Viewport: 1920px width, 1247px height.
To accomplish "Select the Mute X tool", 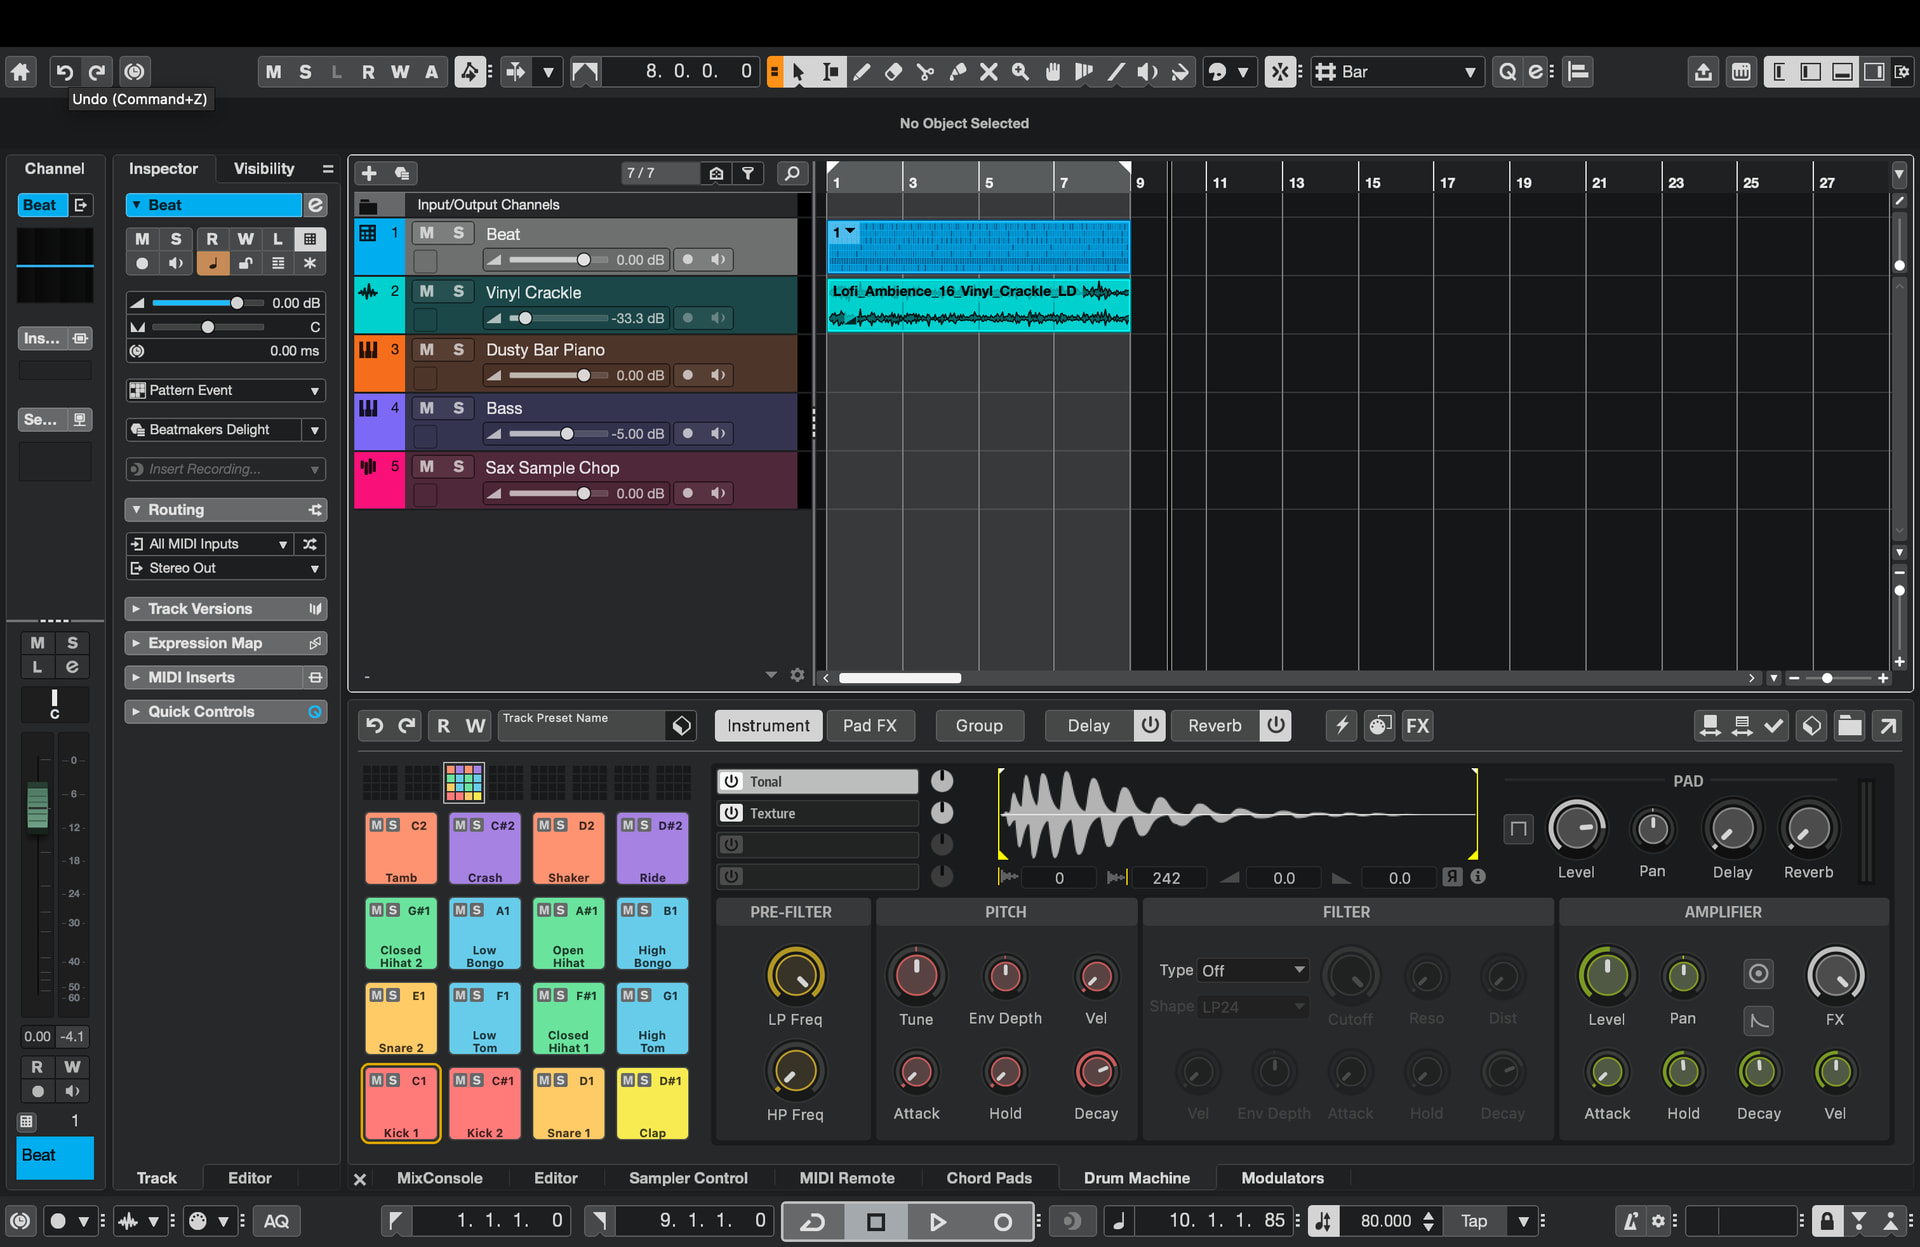I will pyautogui.click(x=989, y=72).
